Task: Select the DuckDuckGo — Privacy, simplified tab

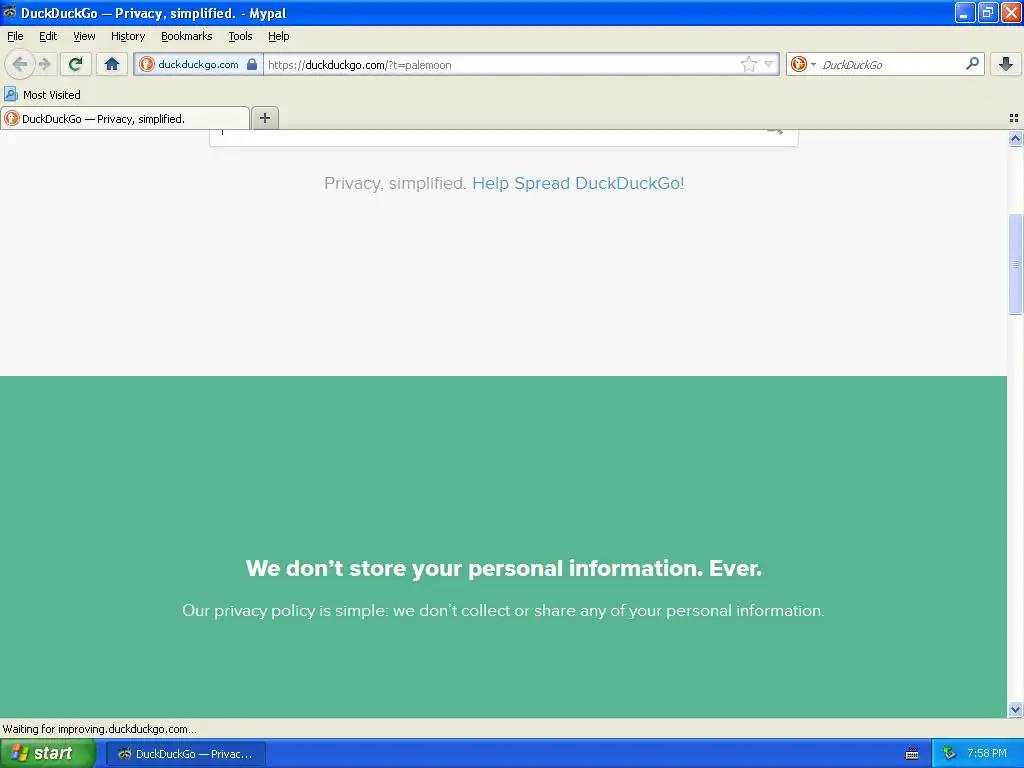Action: (125, 118)
